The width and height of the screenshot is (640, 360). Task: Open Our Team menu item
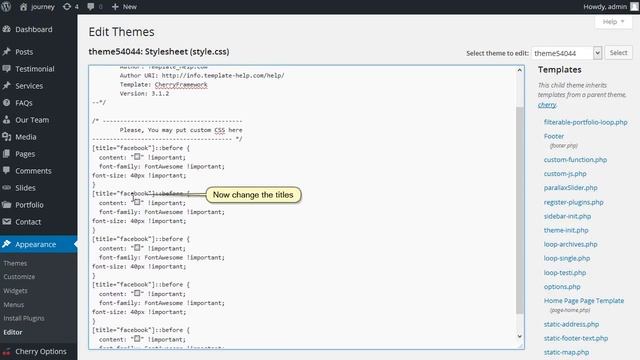pos(32,120)
